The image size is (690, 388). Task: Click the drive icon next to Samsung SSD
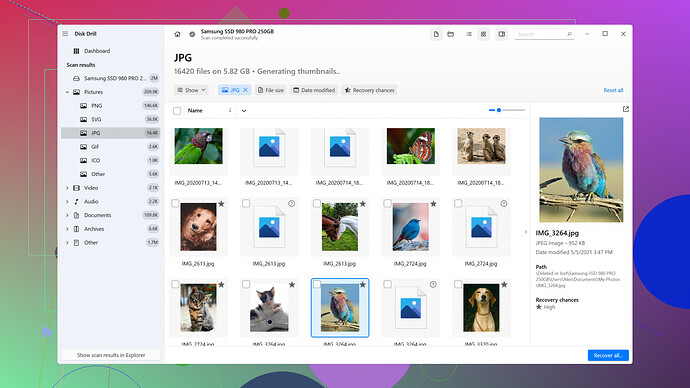76,78
